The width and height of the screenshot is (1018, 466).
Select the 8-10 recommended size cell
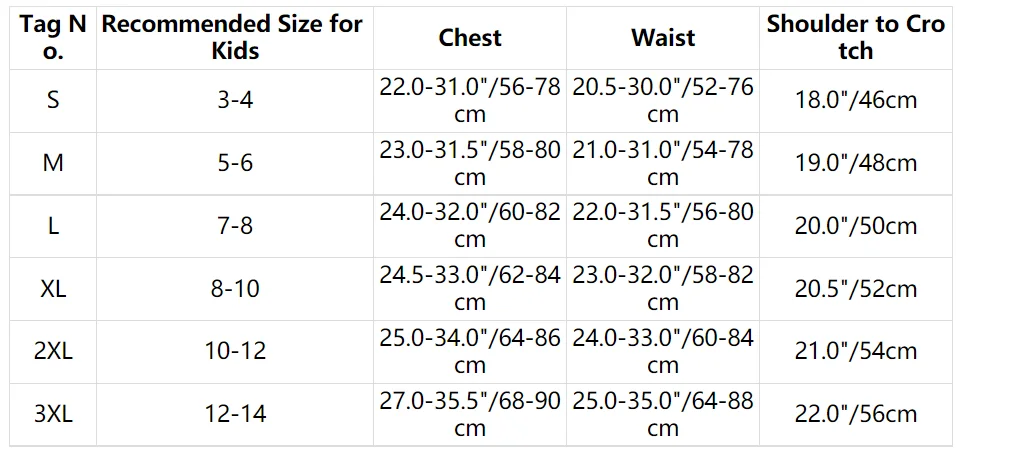click(235, 289)
